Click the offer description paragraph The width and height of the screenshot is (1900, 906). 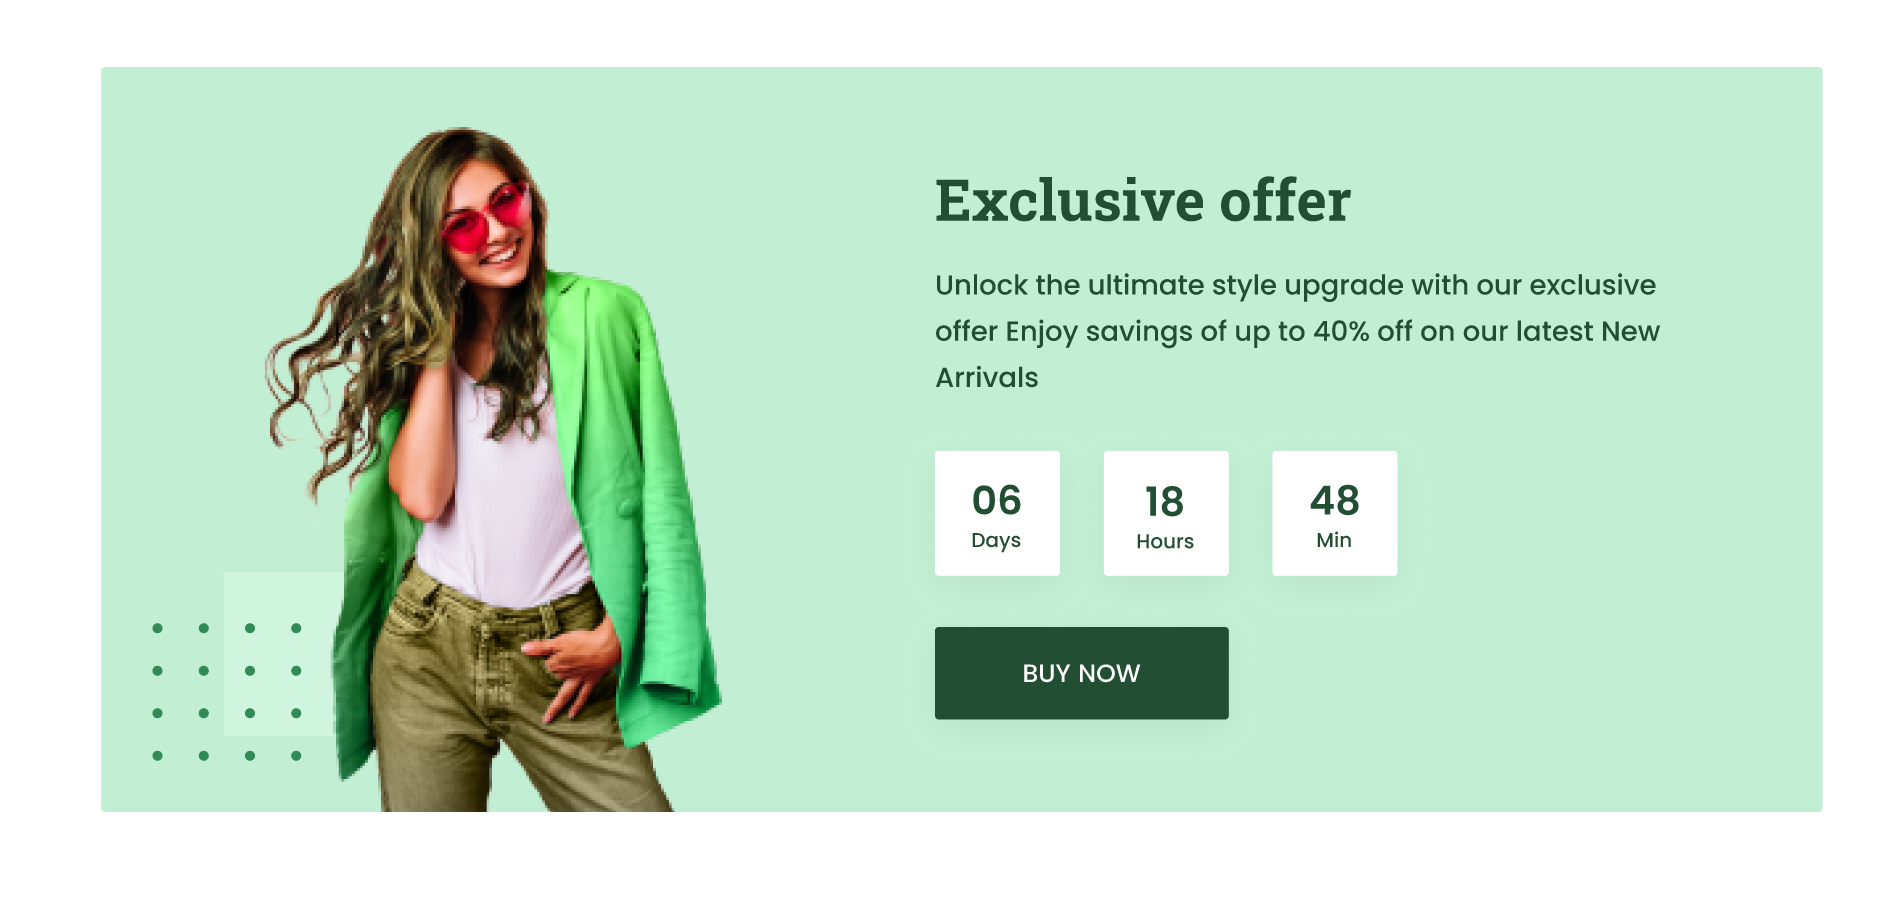click(x=1297, y=331)
